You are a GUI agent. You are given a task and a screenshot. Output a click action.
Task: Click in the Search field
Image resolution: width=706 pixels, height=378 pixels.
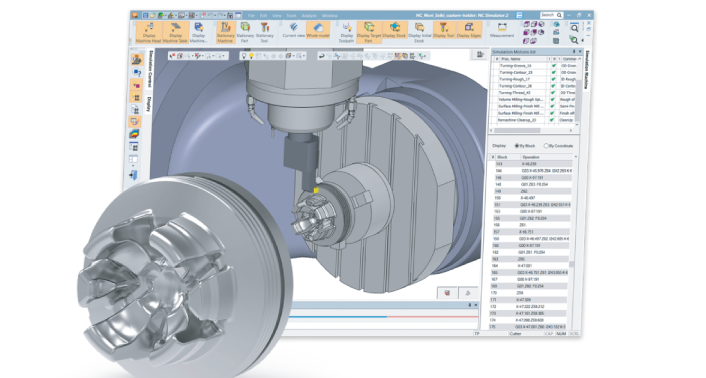pos(552,15)
